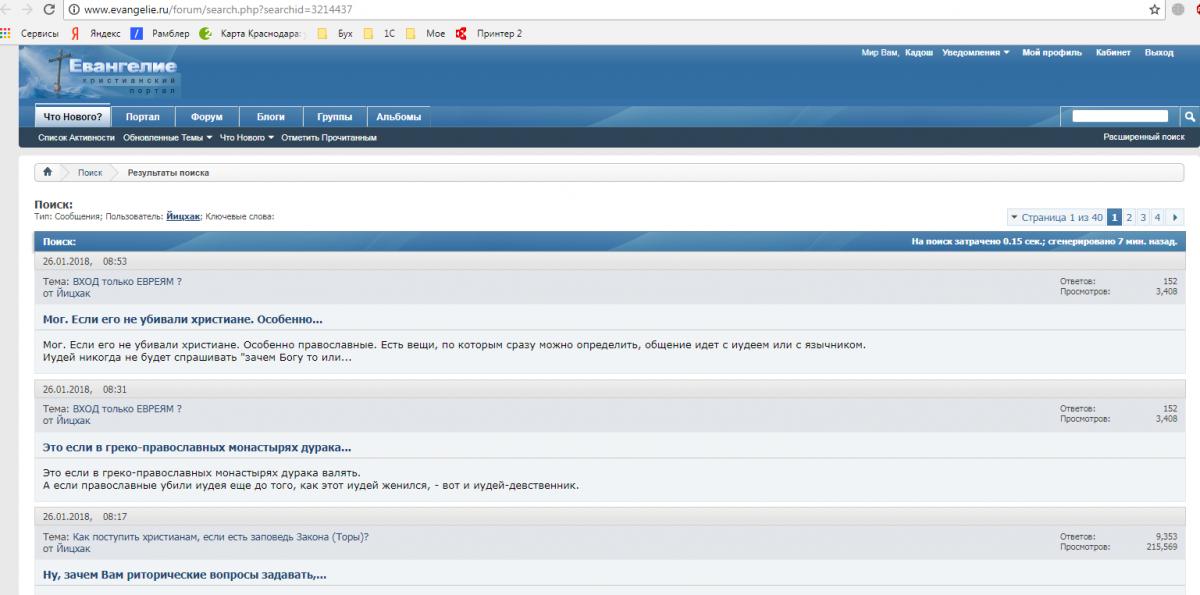Bookmark the page with the star icon
Image resolution: width=1200 pixels, height=595 pixels.
(1155, 9)
